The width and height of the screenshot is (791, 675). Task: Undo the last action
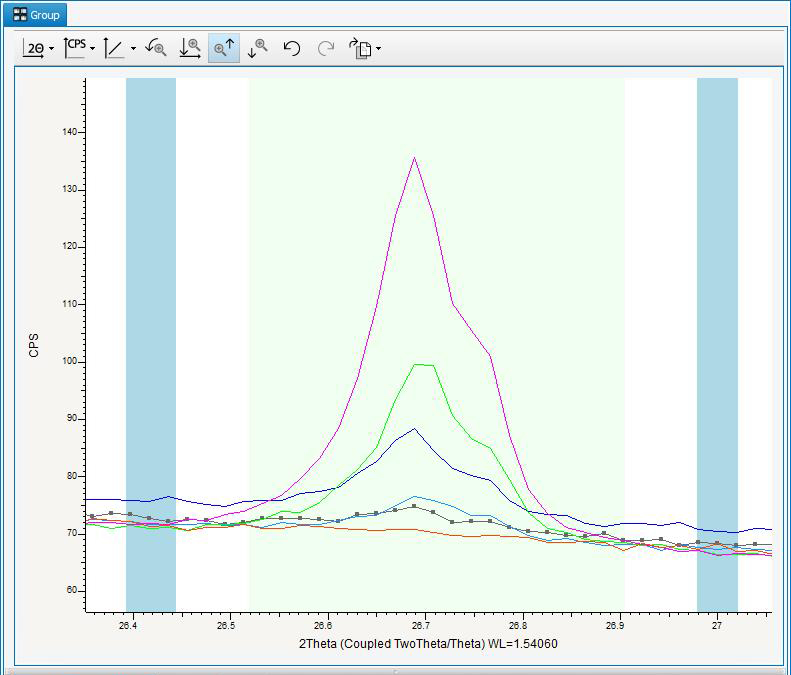click(x=292, y=48)
